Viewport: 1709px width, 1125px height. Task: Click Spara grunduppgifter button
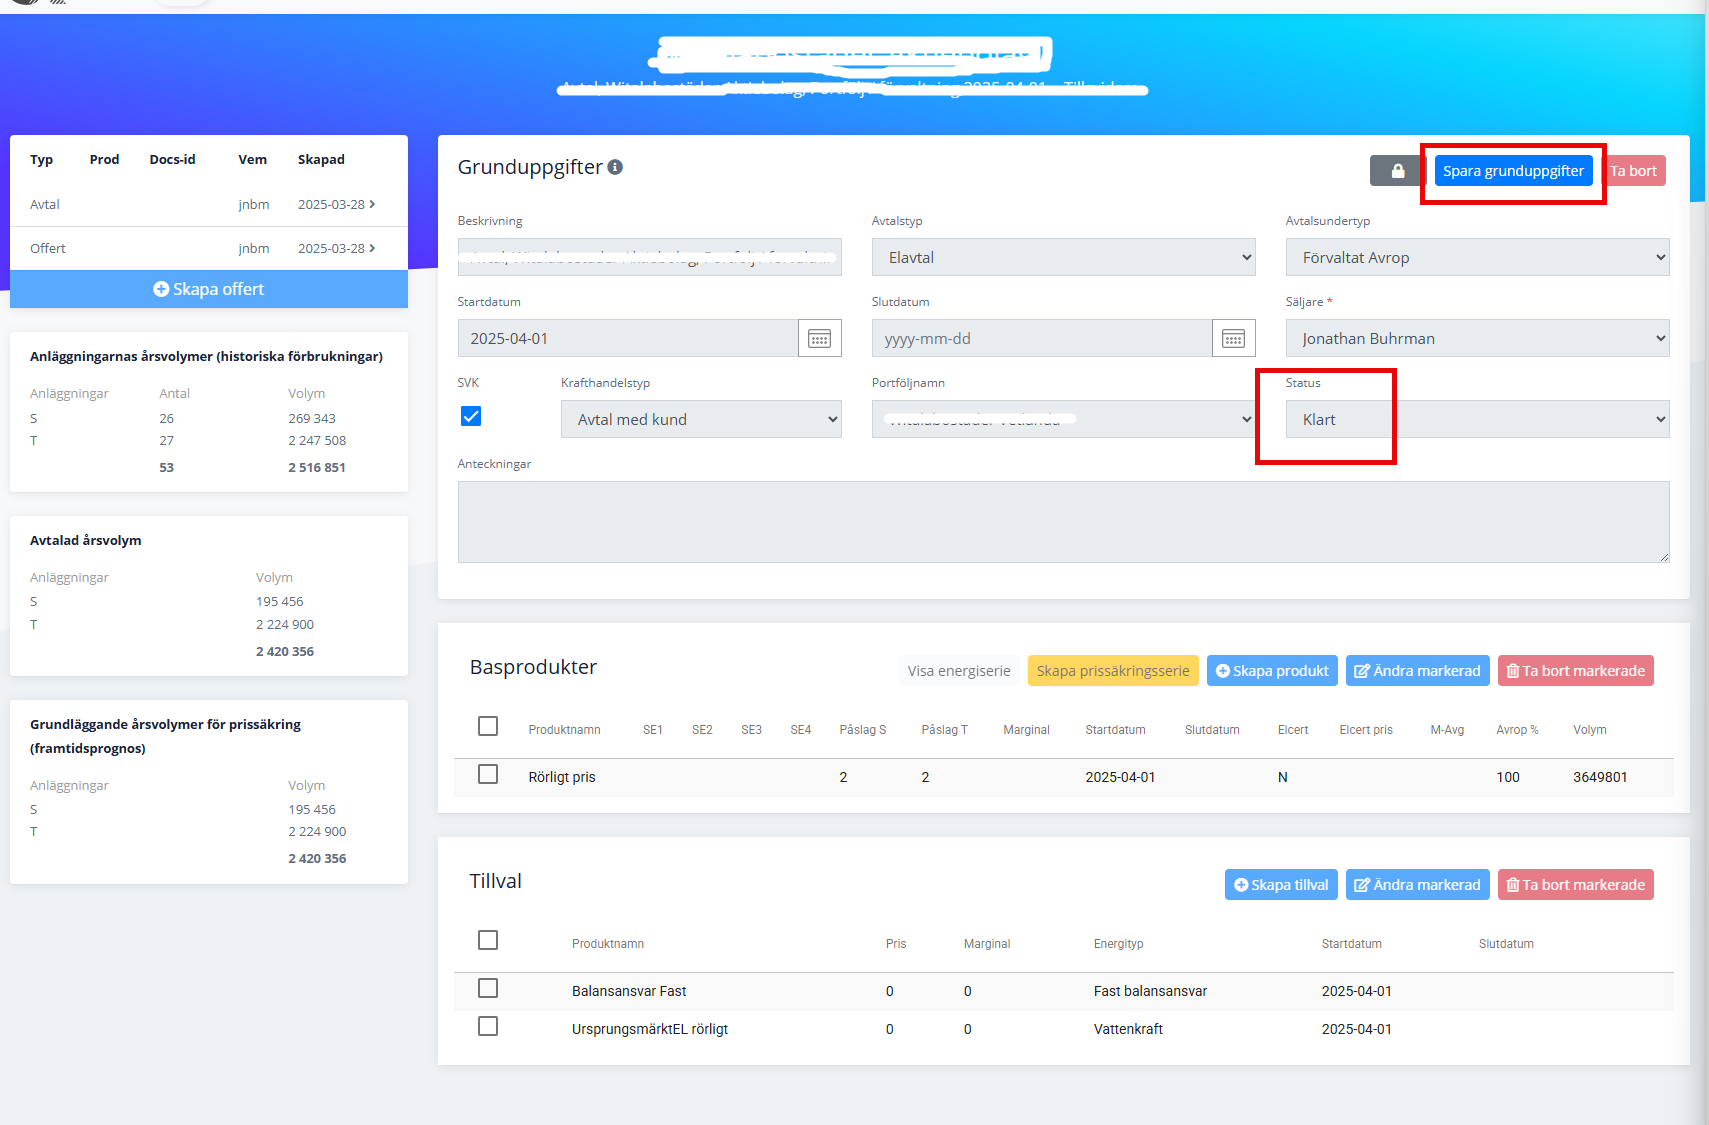(x=1512, y=171)
